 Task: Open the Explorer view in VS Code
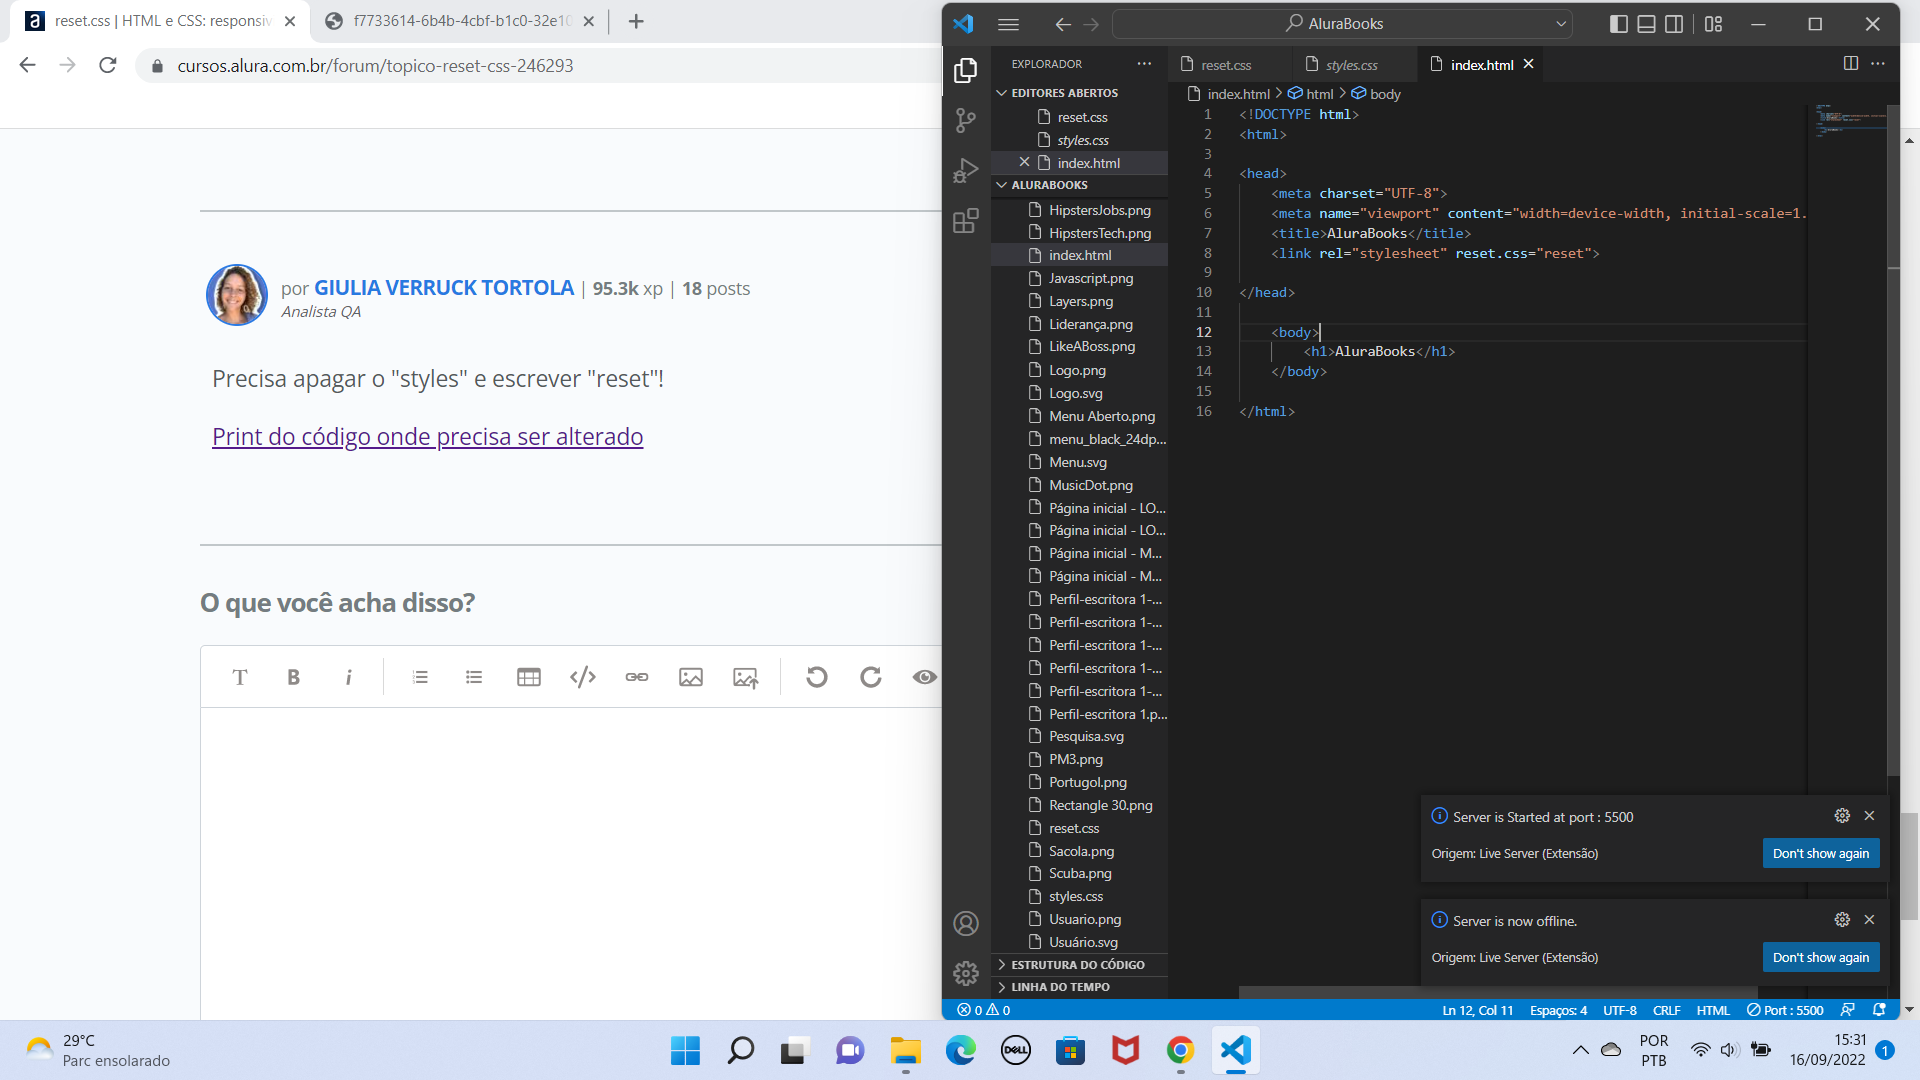tap(965, 70)
